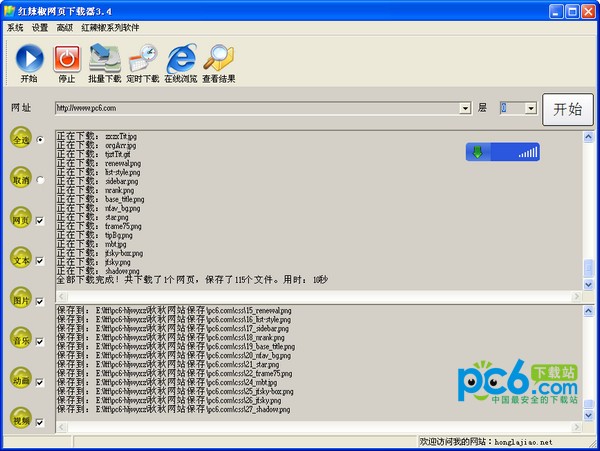Click saved path ending 27_shadow.png
600x451 pixels.
(174, 409)
